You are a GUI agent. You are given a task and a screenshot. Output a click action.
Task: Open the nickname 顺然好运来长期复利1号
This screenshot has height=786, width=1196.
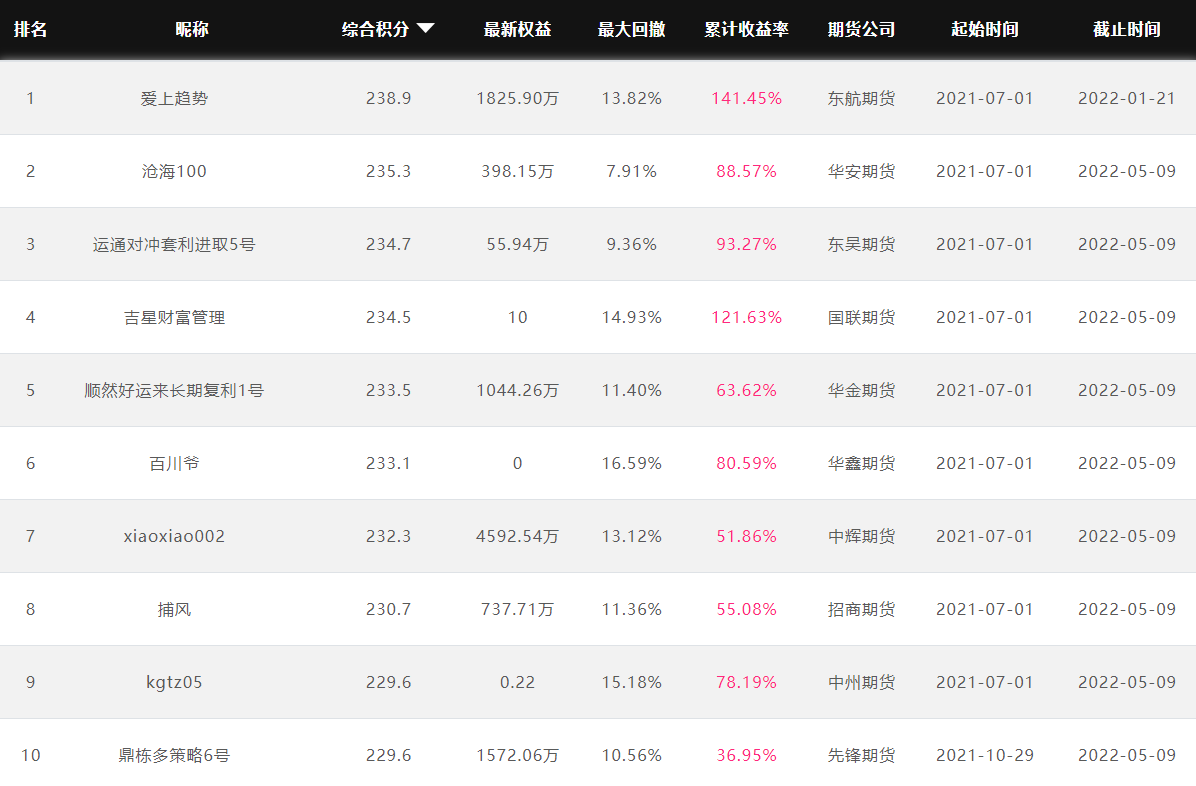pos(174,390)
